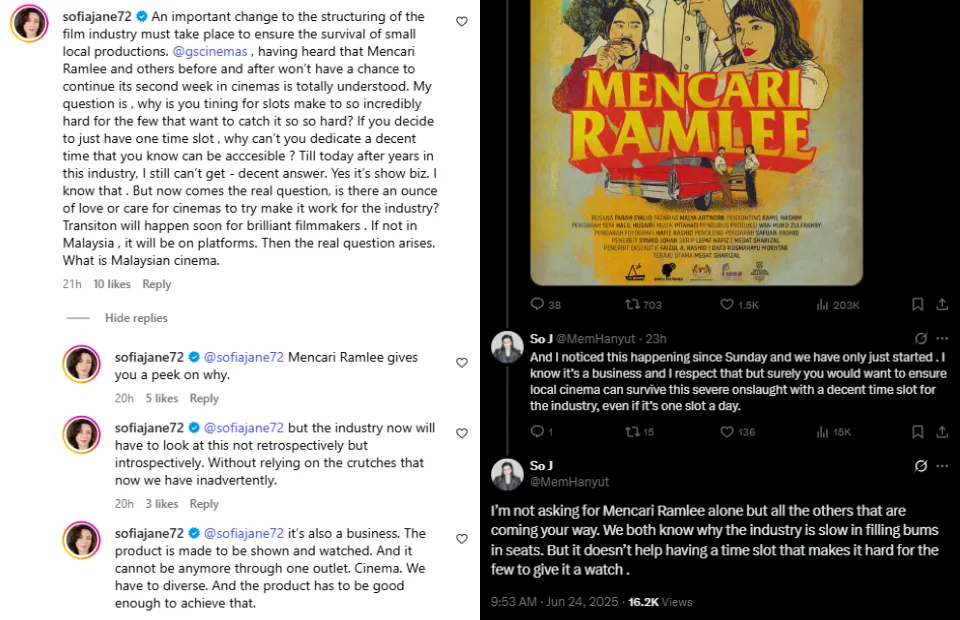Like the main sofiajane72 comment with the heart
960x620 pixels.
click(x=462, y=21)
